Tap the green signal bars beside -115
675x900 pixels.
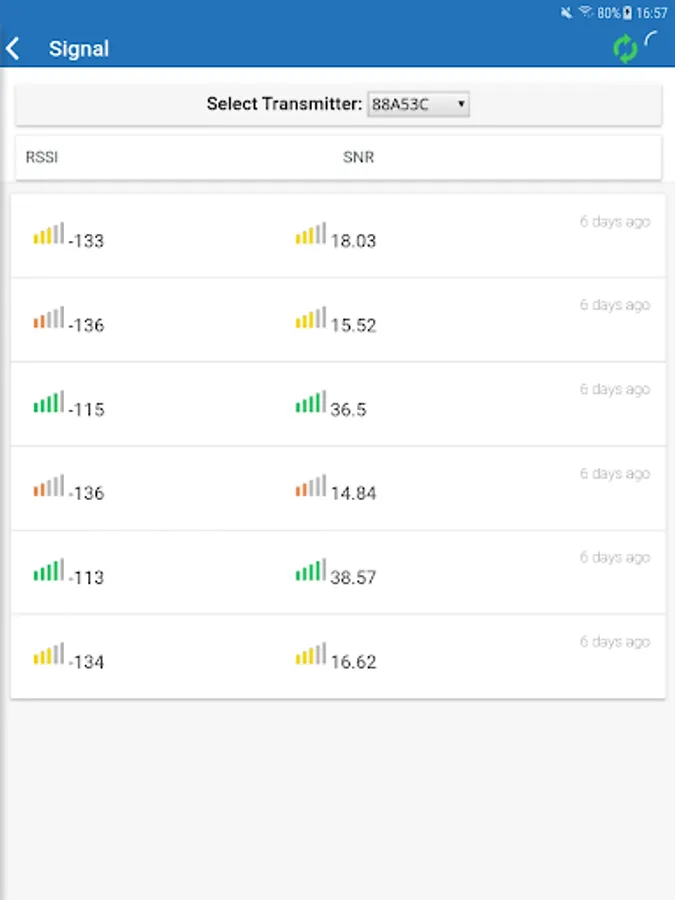coord(48,402)
